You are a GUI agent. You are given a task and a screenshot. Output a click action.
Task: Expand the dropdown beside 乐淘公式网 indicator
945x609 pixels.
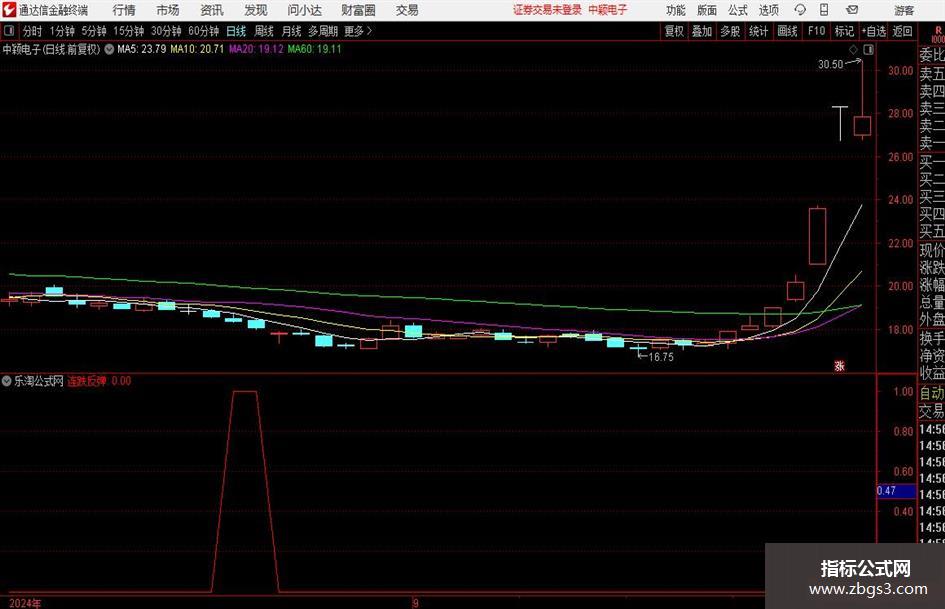click(x=7, y=381)
